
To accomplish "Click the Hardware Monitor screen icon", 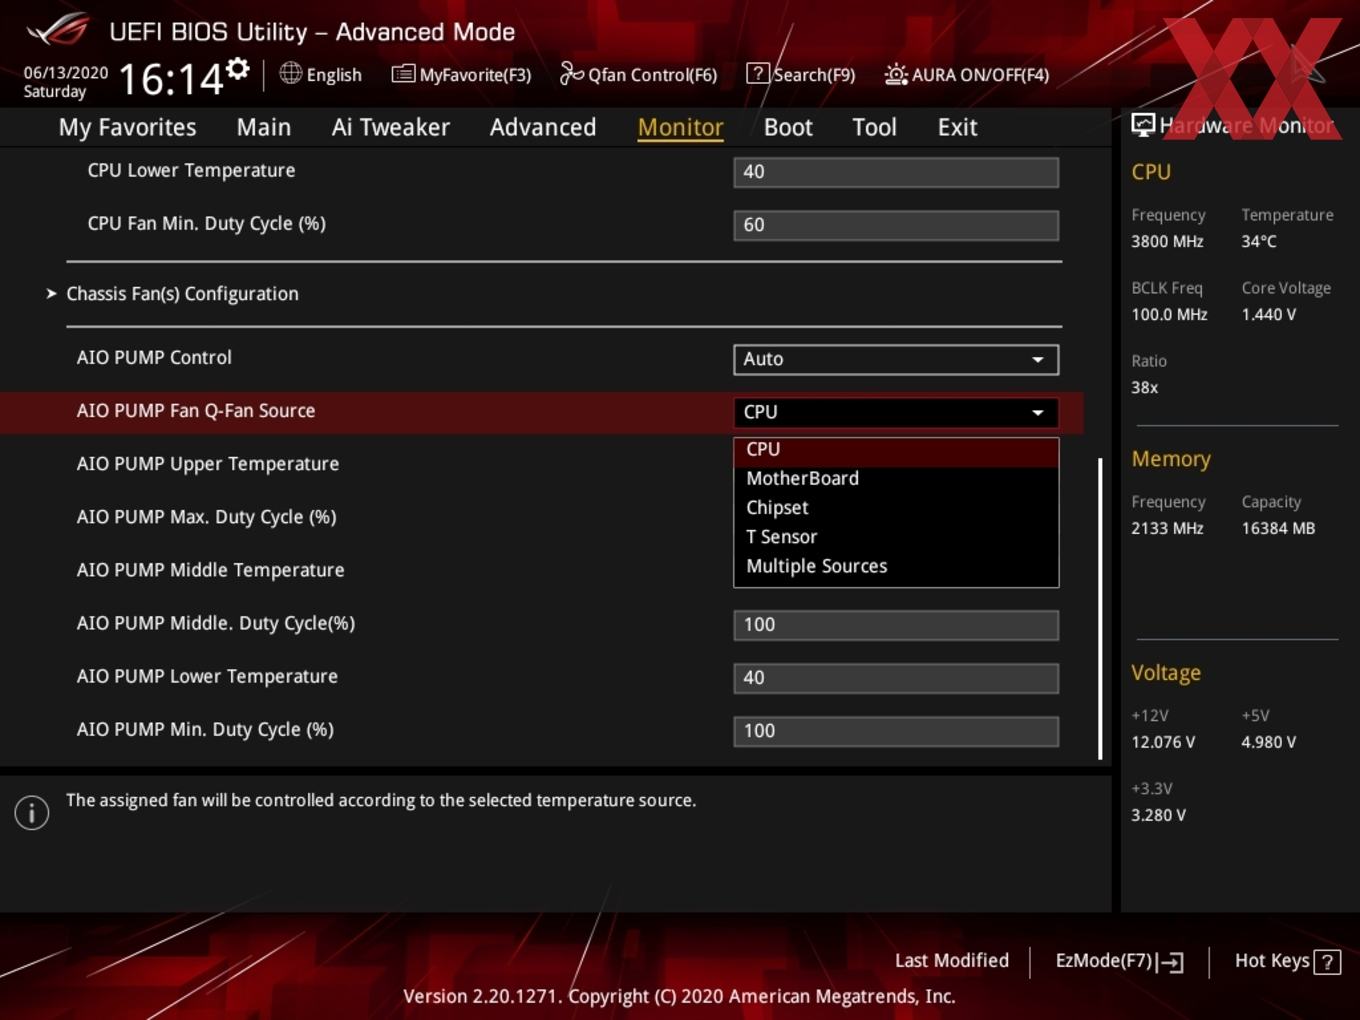I will pyautogui.click(x=1143, y=124).
